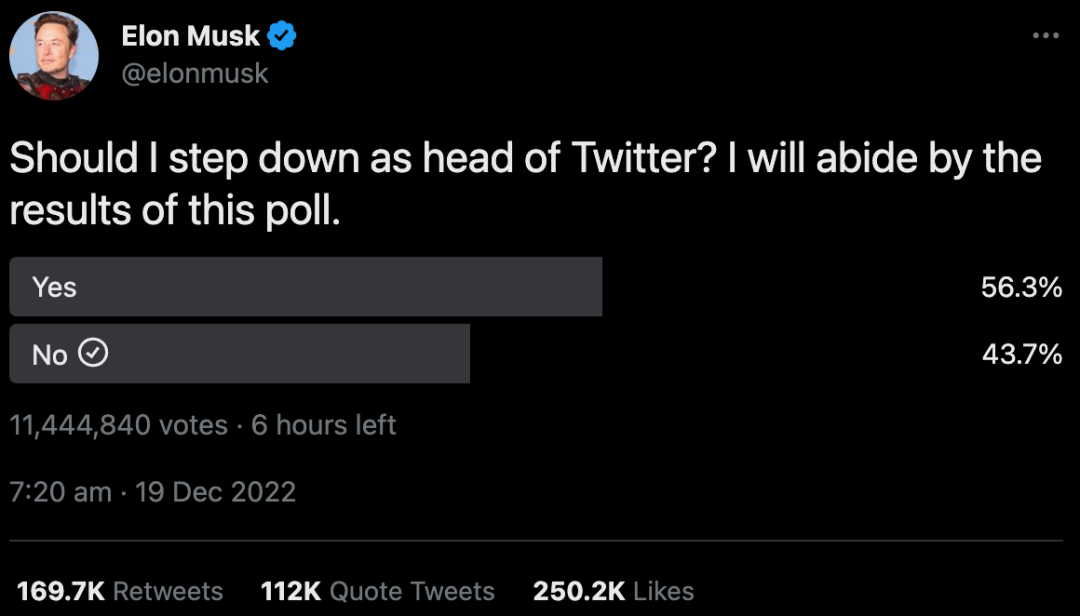
Task: Open the 7:20 am timestamp
Action: (x=61, y=492)
